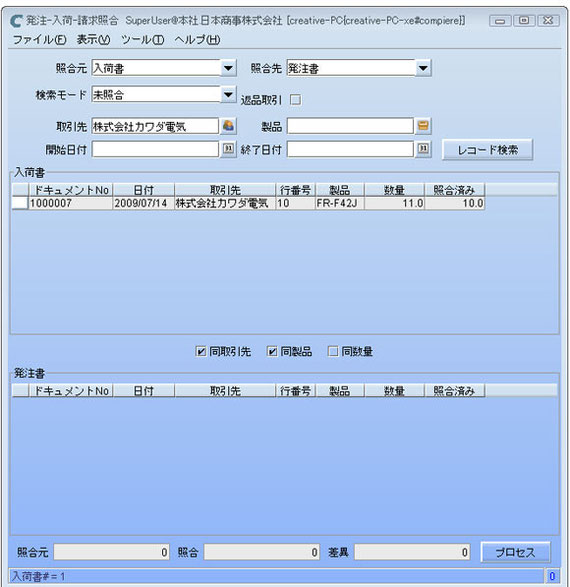Open the ツール(T) menu
Image resolution: width=570 pixels, height=587 pixels.
(x=142, y=40)
